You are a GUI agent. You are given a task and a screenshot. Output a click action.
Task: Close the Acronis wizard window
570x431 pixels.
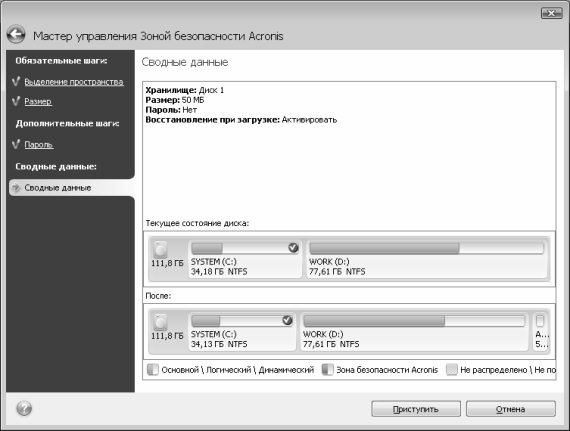click(551, 13)
